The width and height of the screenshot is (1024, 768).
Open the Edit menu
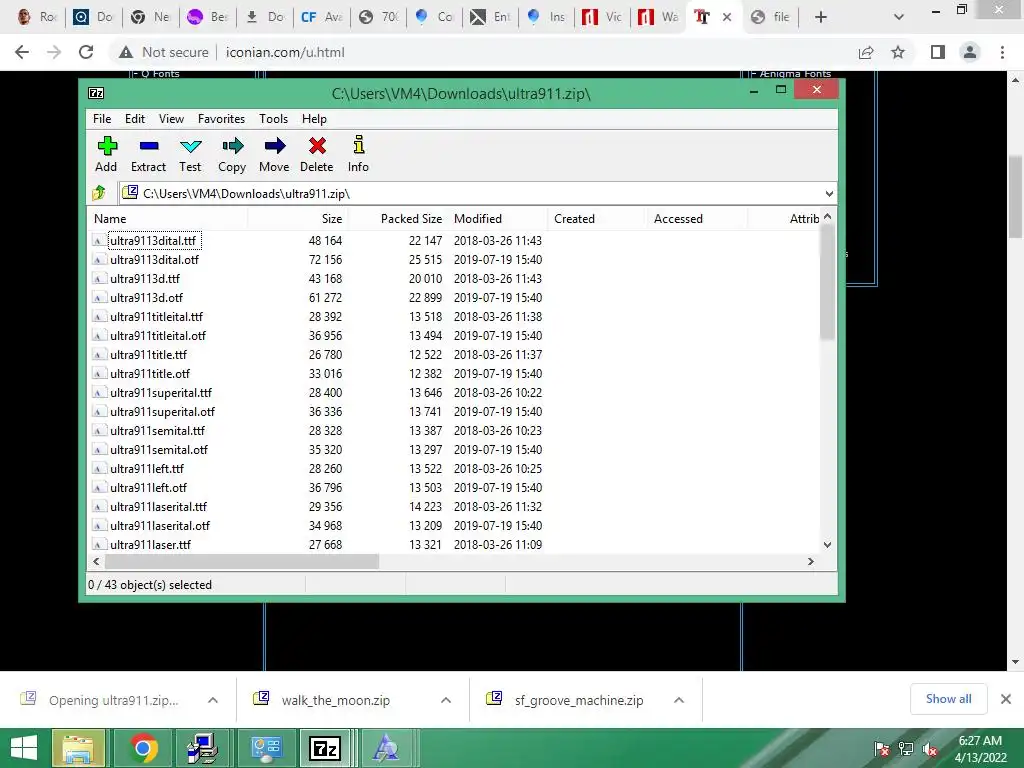135,119
